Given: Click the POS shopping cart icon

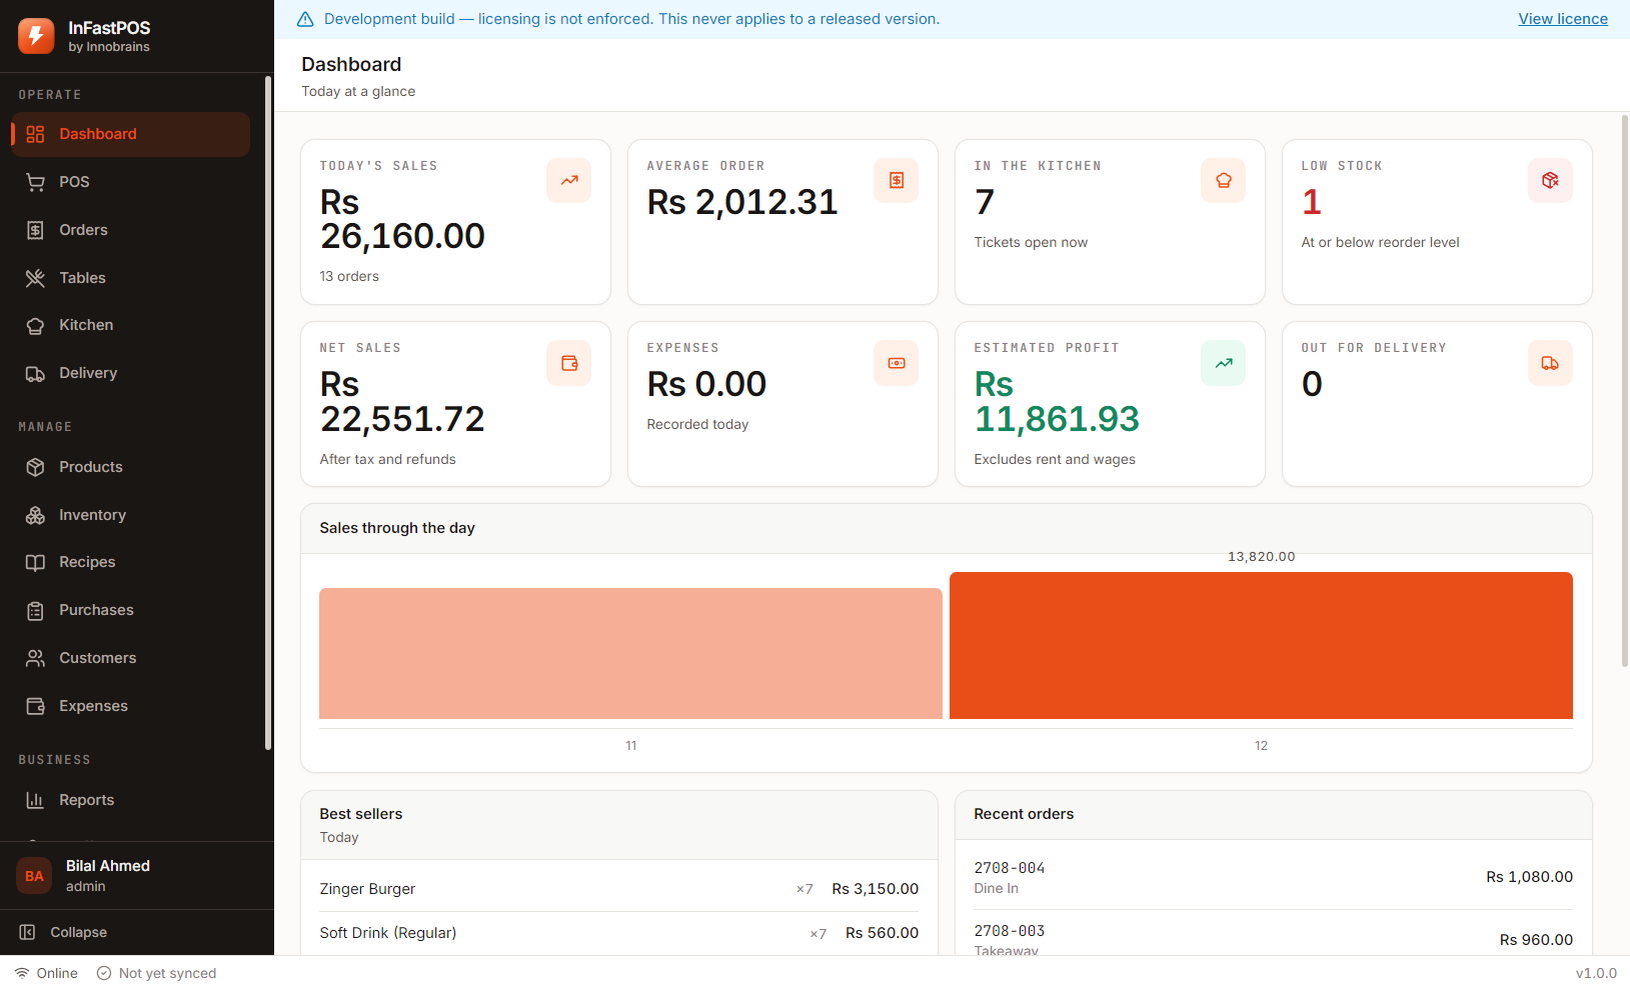Looking at the screenshot, I should click(35, 182).
